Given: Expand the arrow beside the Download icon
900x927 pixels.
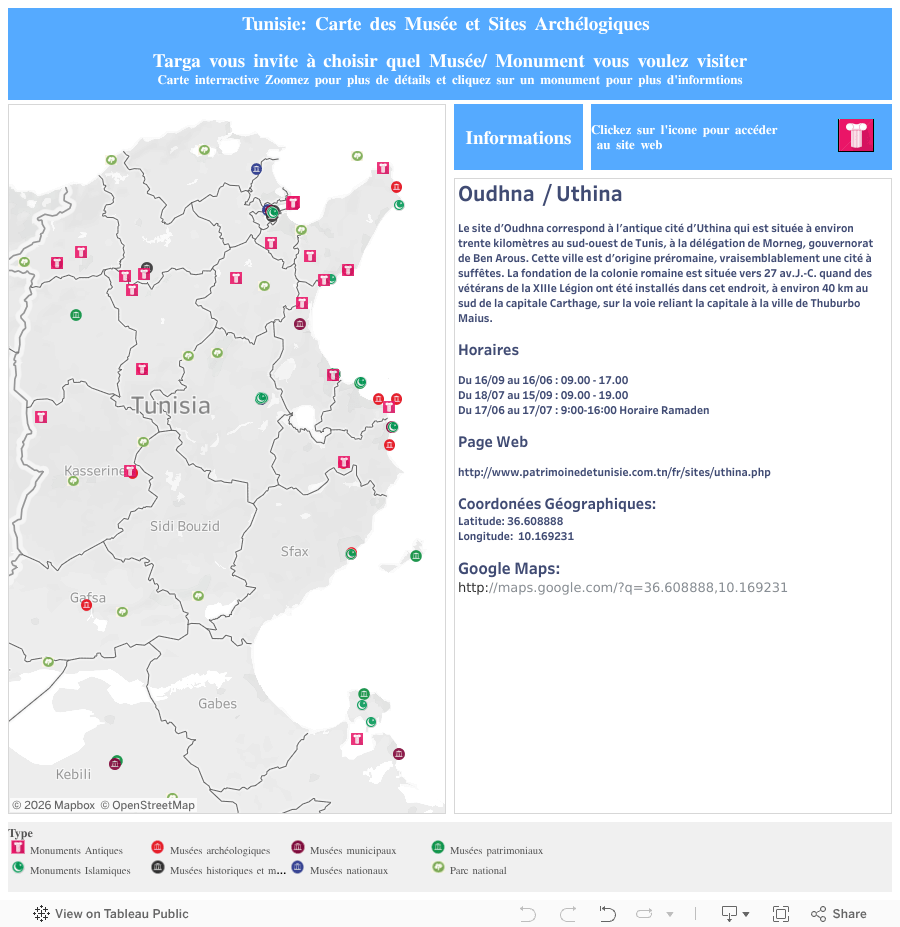Looking at the screenshot, I should 746,914.
